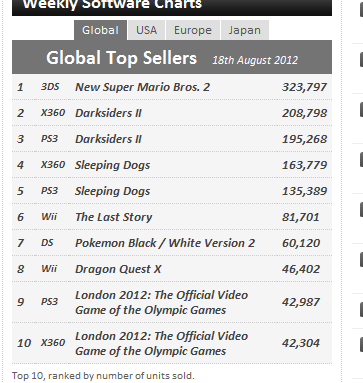
Task: Open Sleeping Dogs PS3 title
Action: coord(113,191)
